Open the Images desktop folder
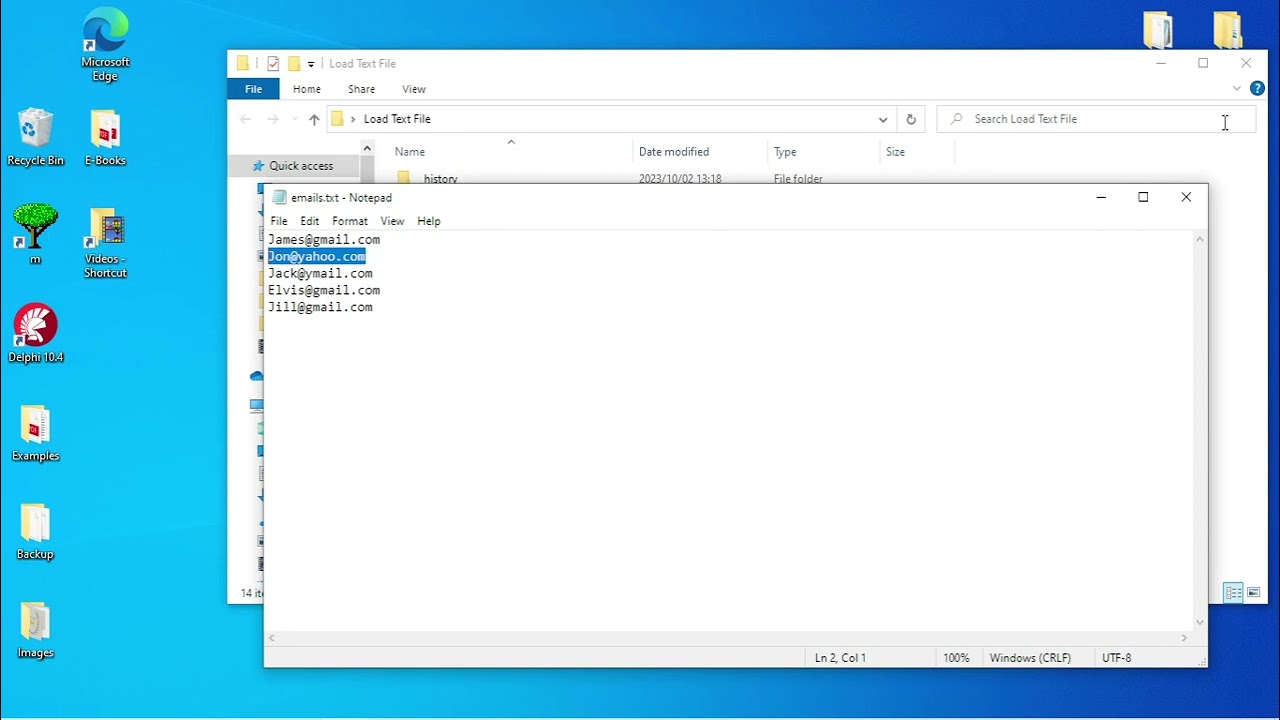 click(35, 630)
